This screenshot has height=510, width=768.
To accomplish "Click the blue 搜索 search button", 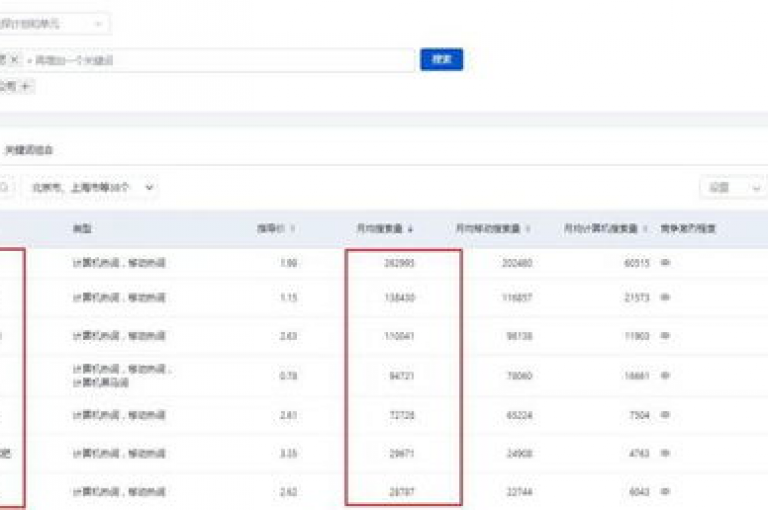I will coord(441,59).
